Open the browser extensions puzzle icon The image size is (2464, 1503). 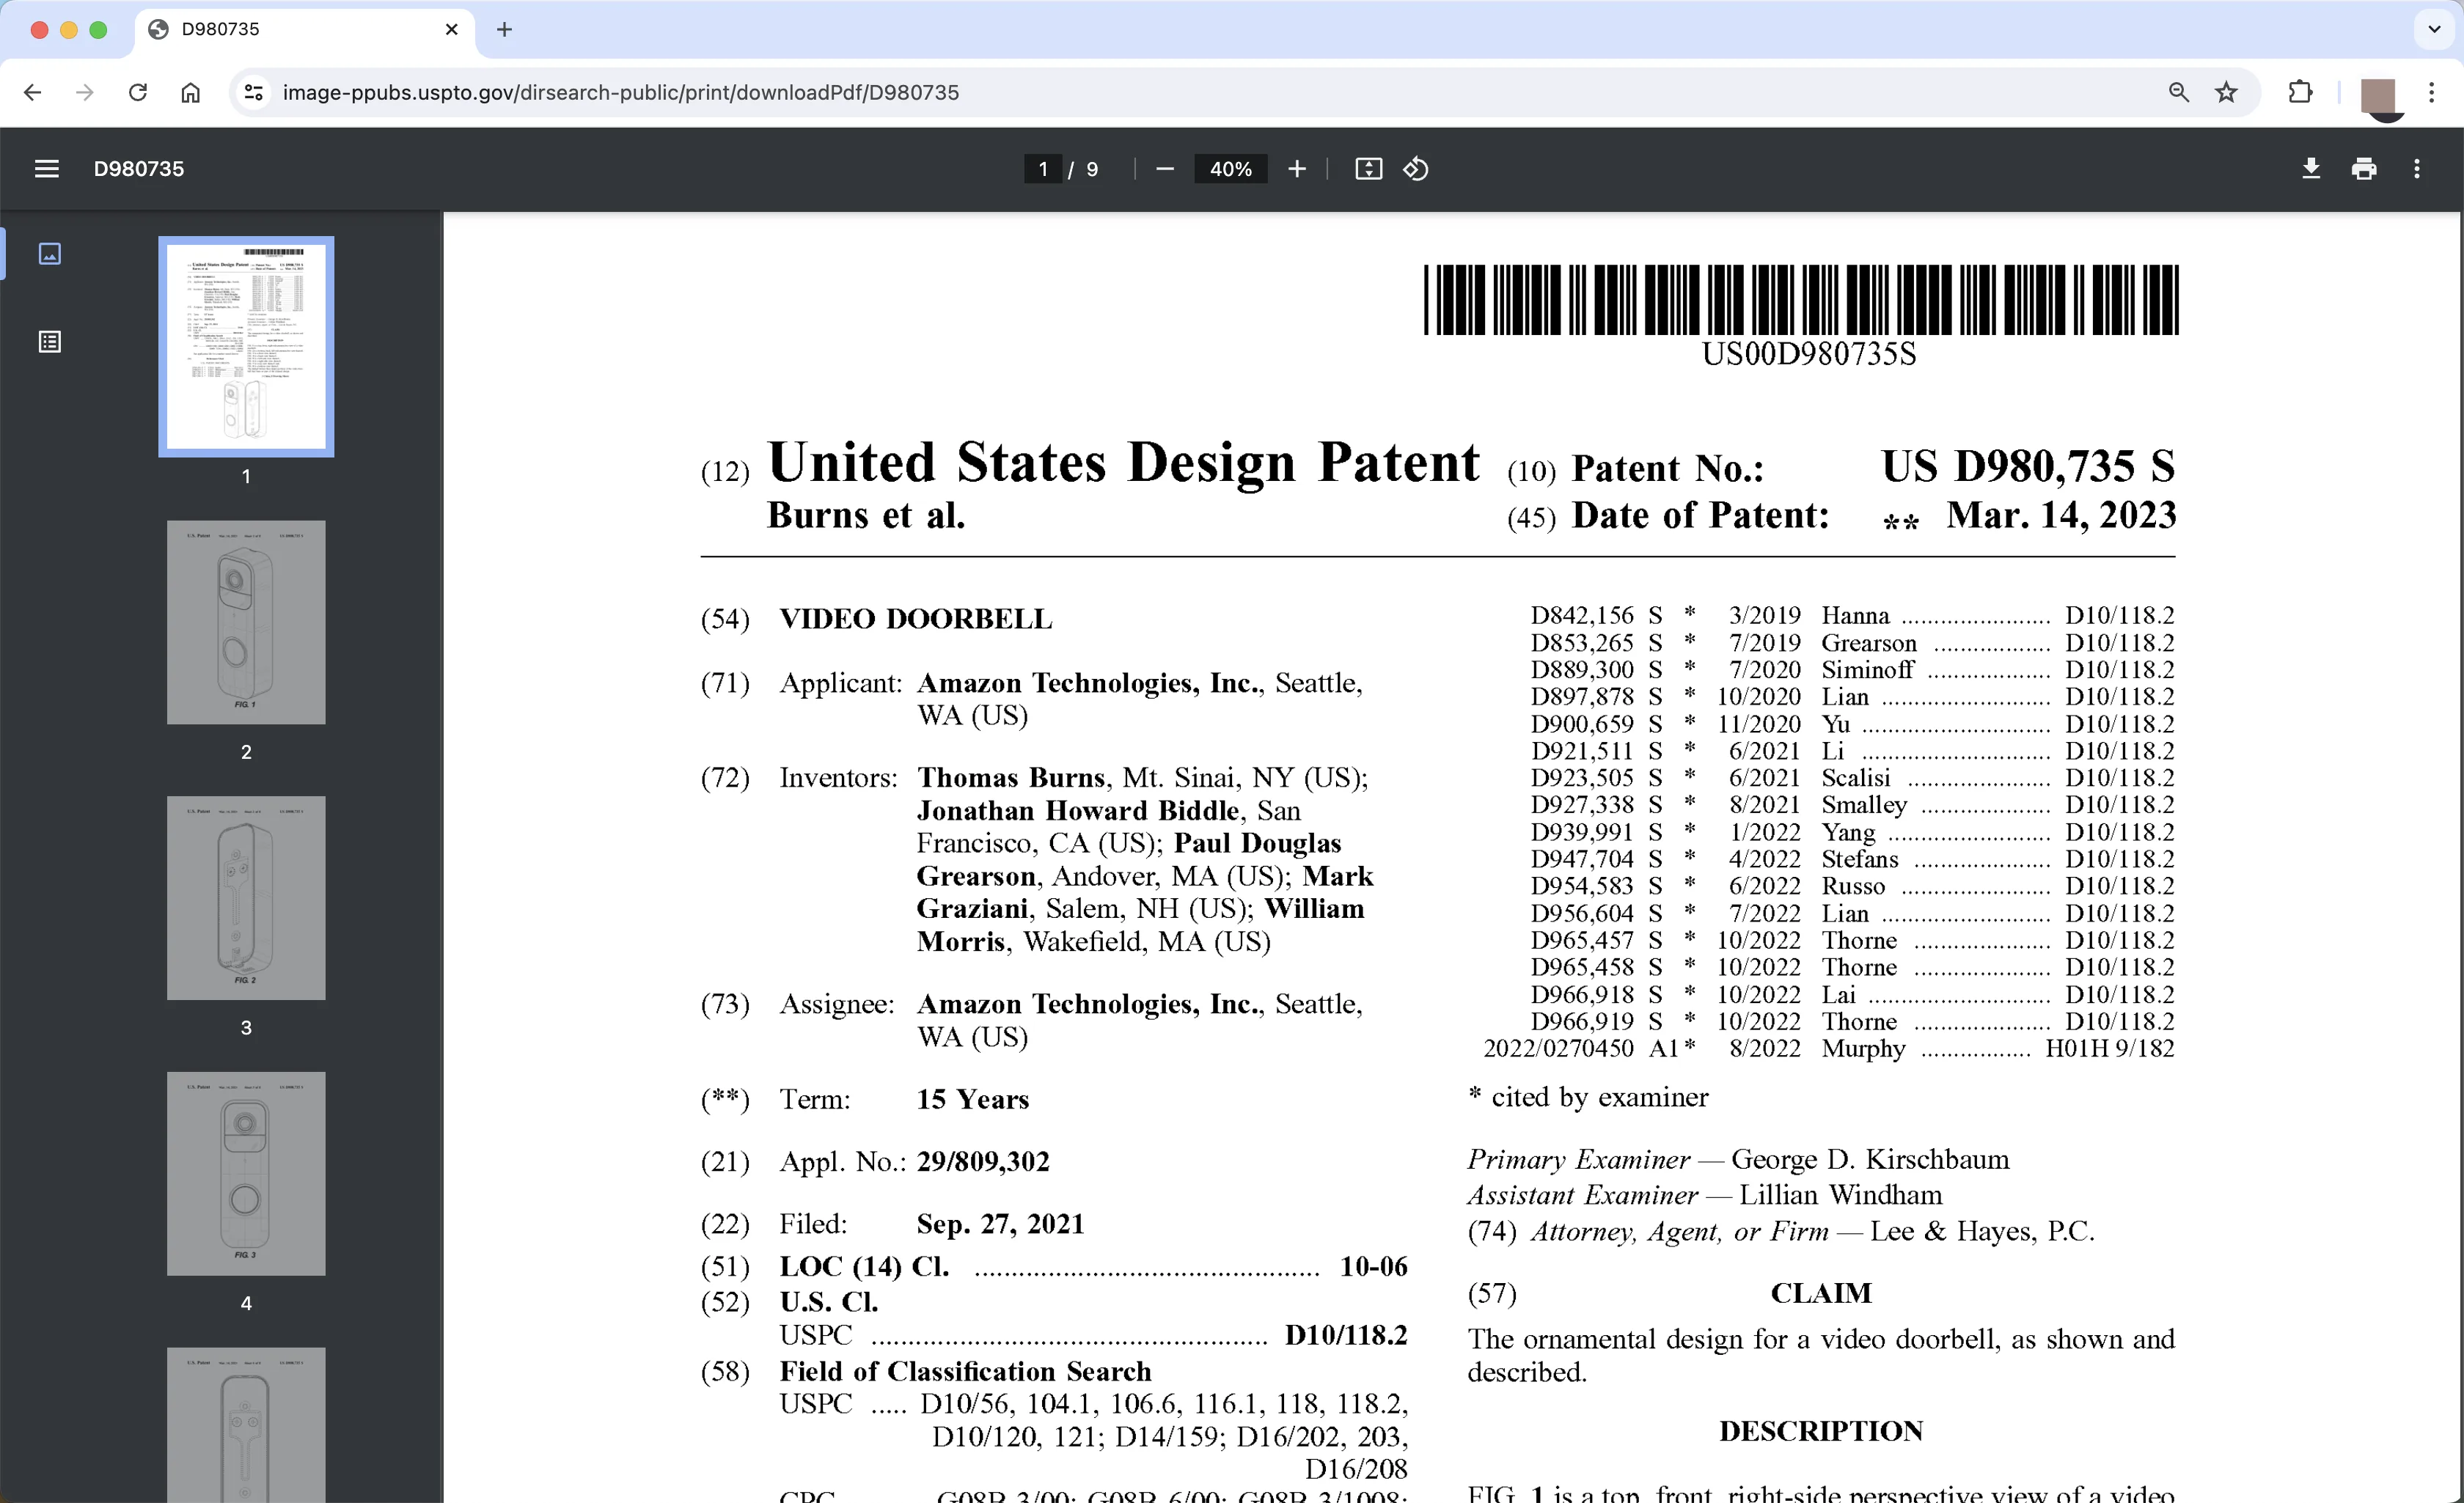click(x=2300, y=93)
